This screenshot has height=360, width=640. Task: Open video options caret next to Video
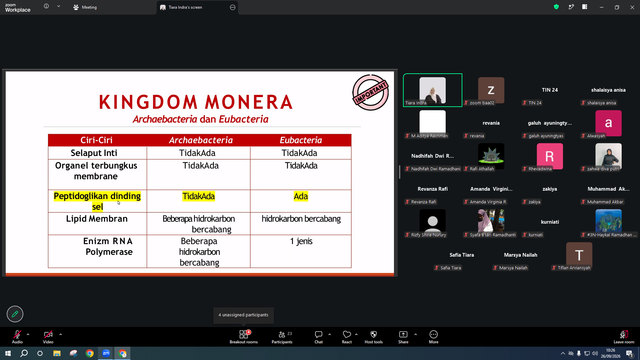click(x=60, y=334)
